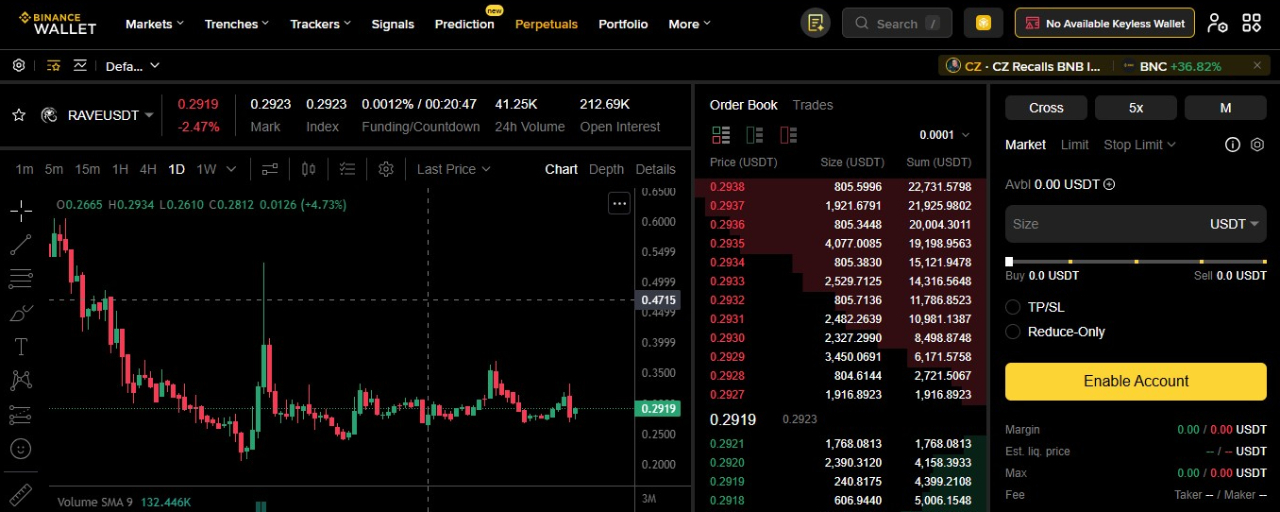1280x512 pixels.
Task: Click the RAVE token logo
Action: pos(48,115)
